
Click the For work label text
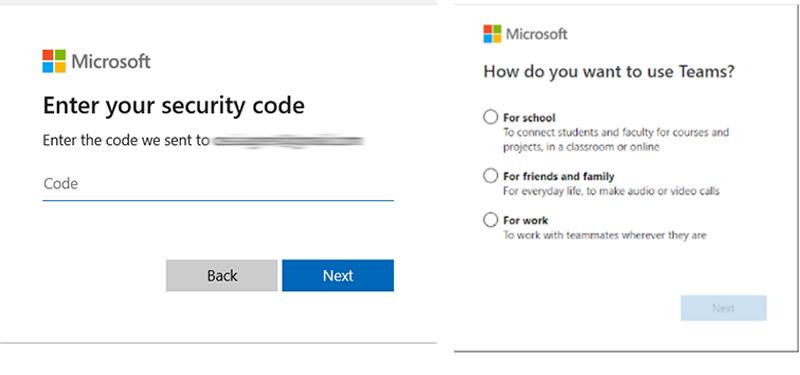[x=526, y=221]
